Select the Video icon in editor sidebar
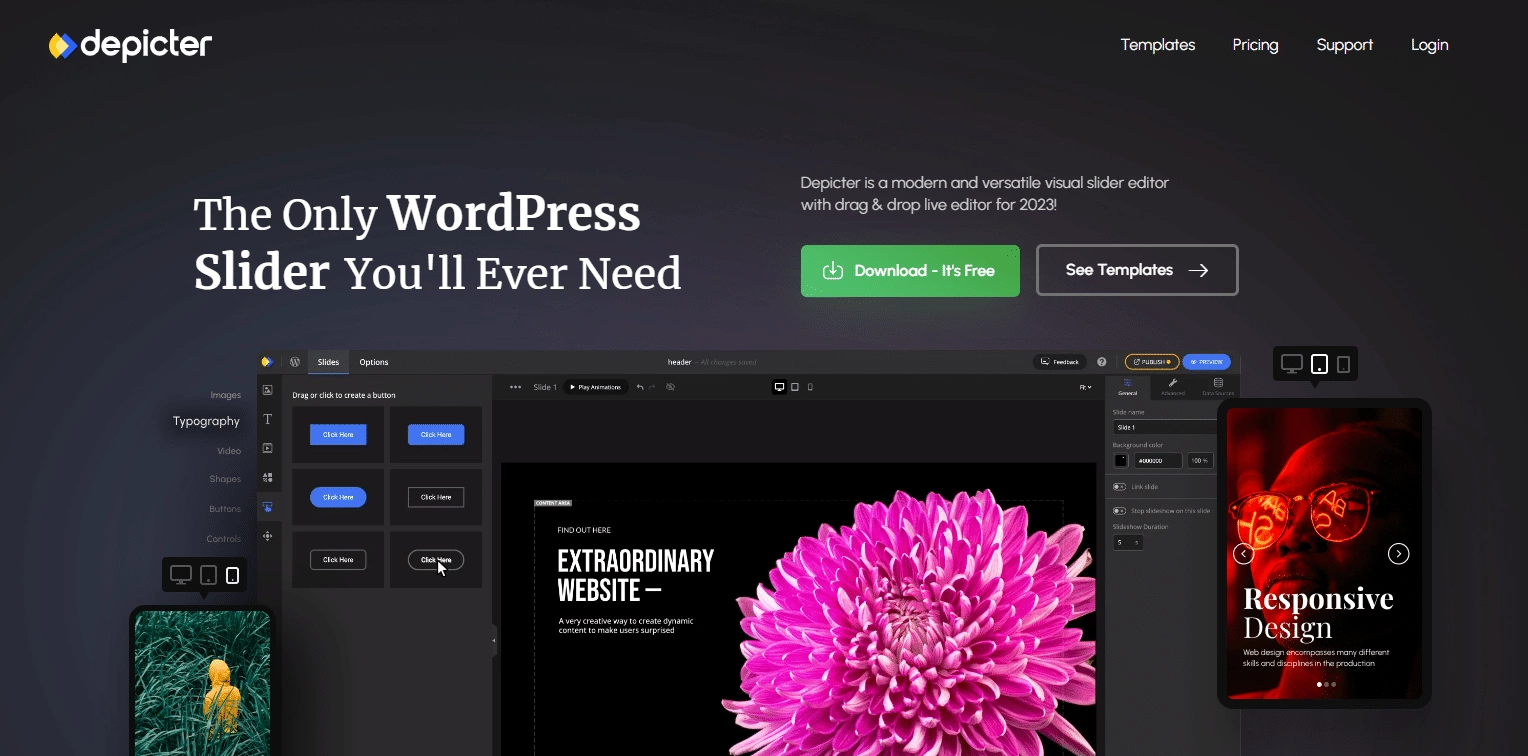Viewport: 1528px width, 756px height. tap(267, 448)
